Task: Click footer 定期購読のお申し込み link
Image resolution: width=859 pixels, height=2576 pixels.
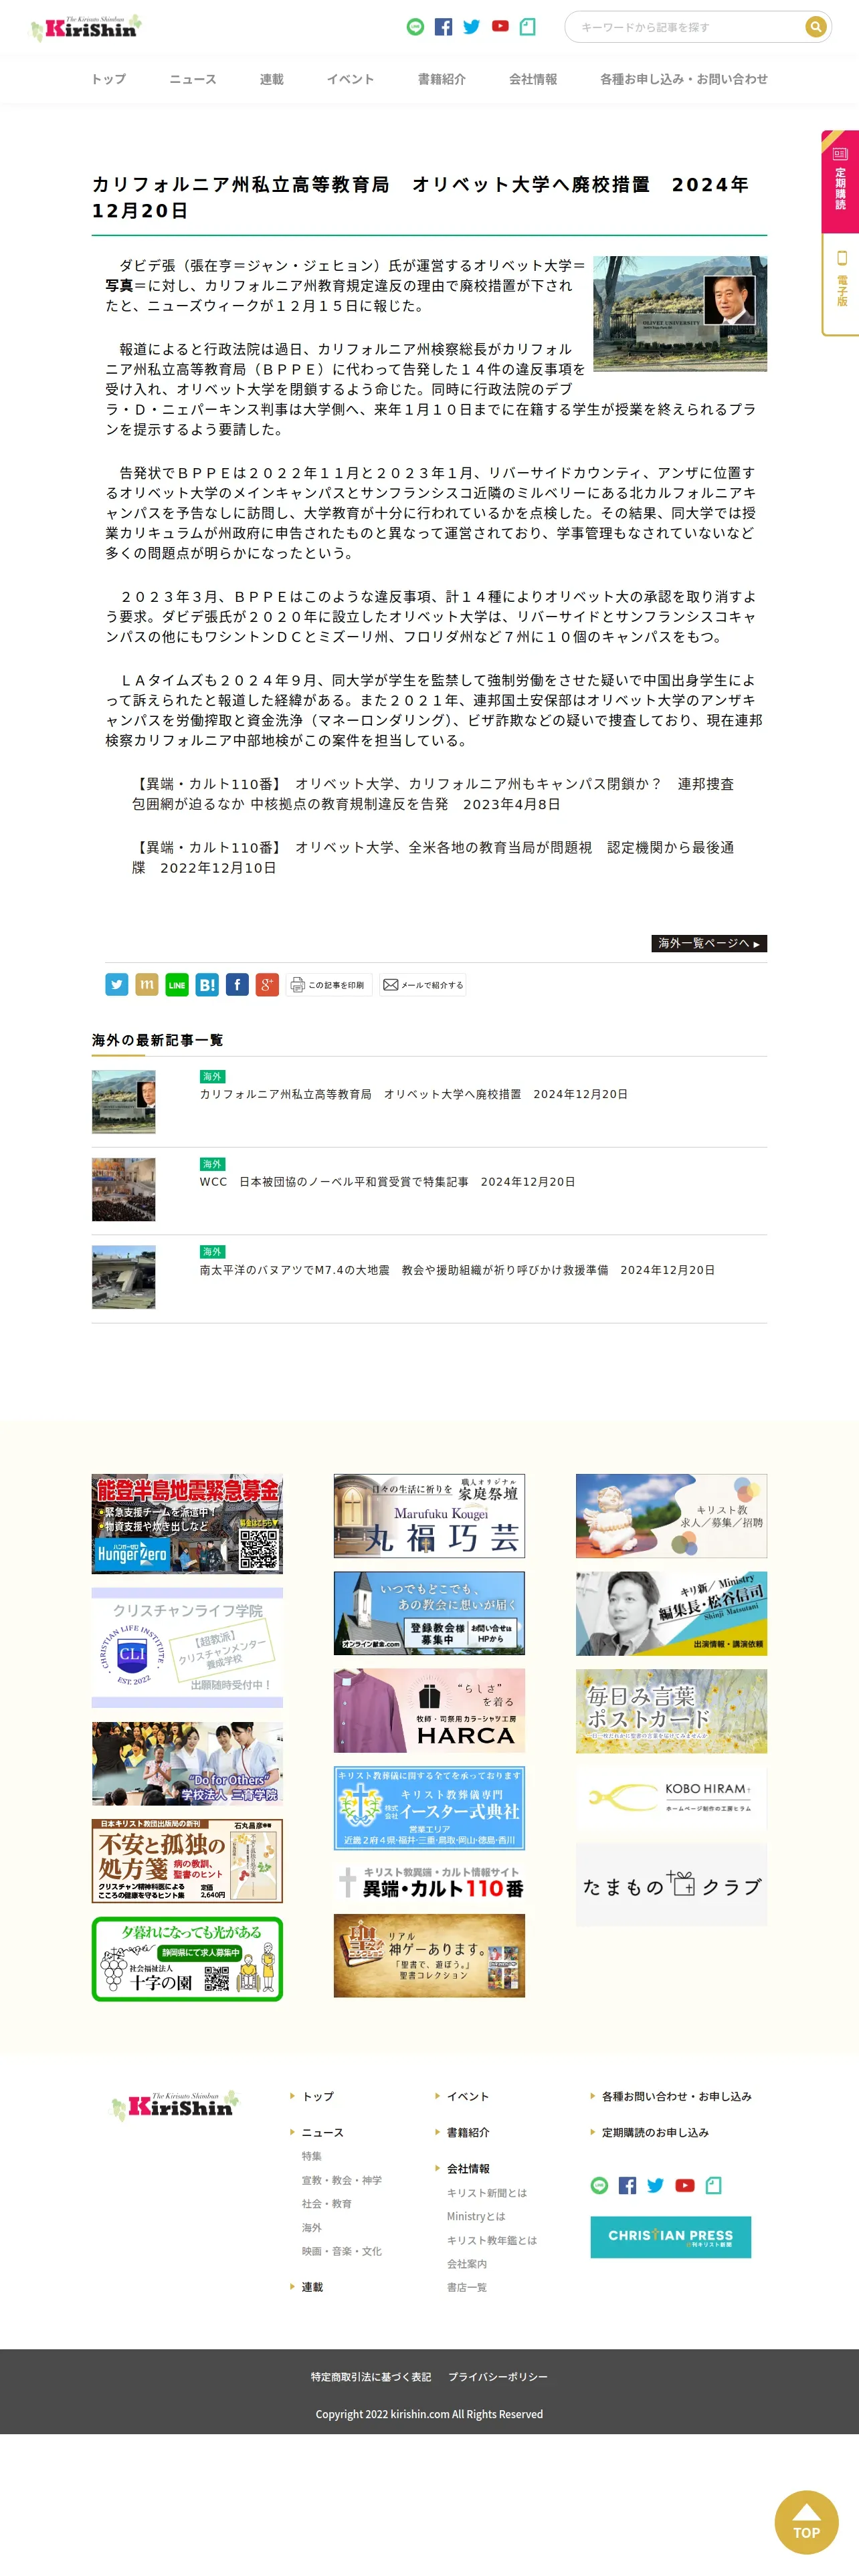Action: click(655, 2132)
